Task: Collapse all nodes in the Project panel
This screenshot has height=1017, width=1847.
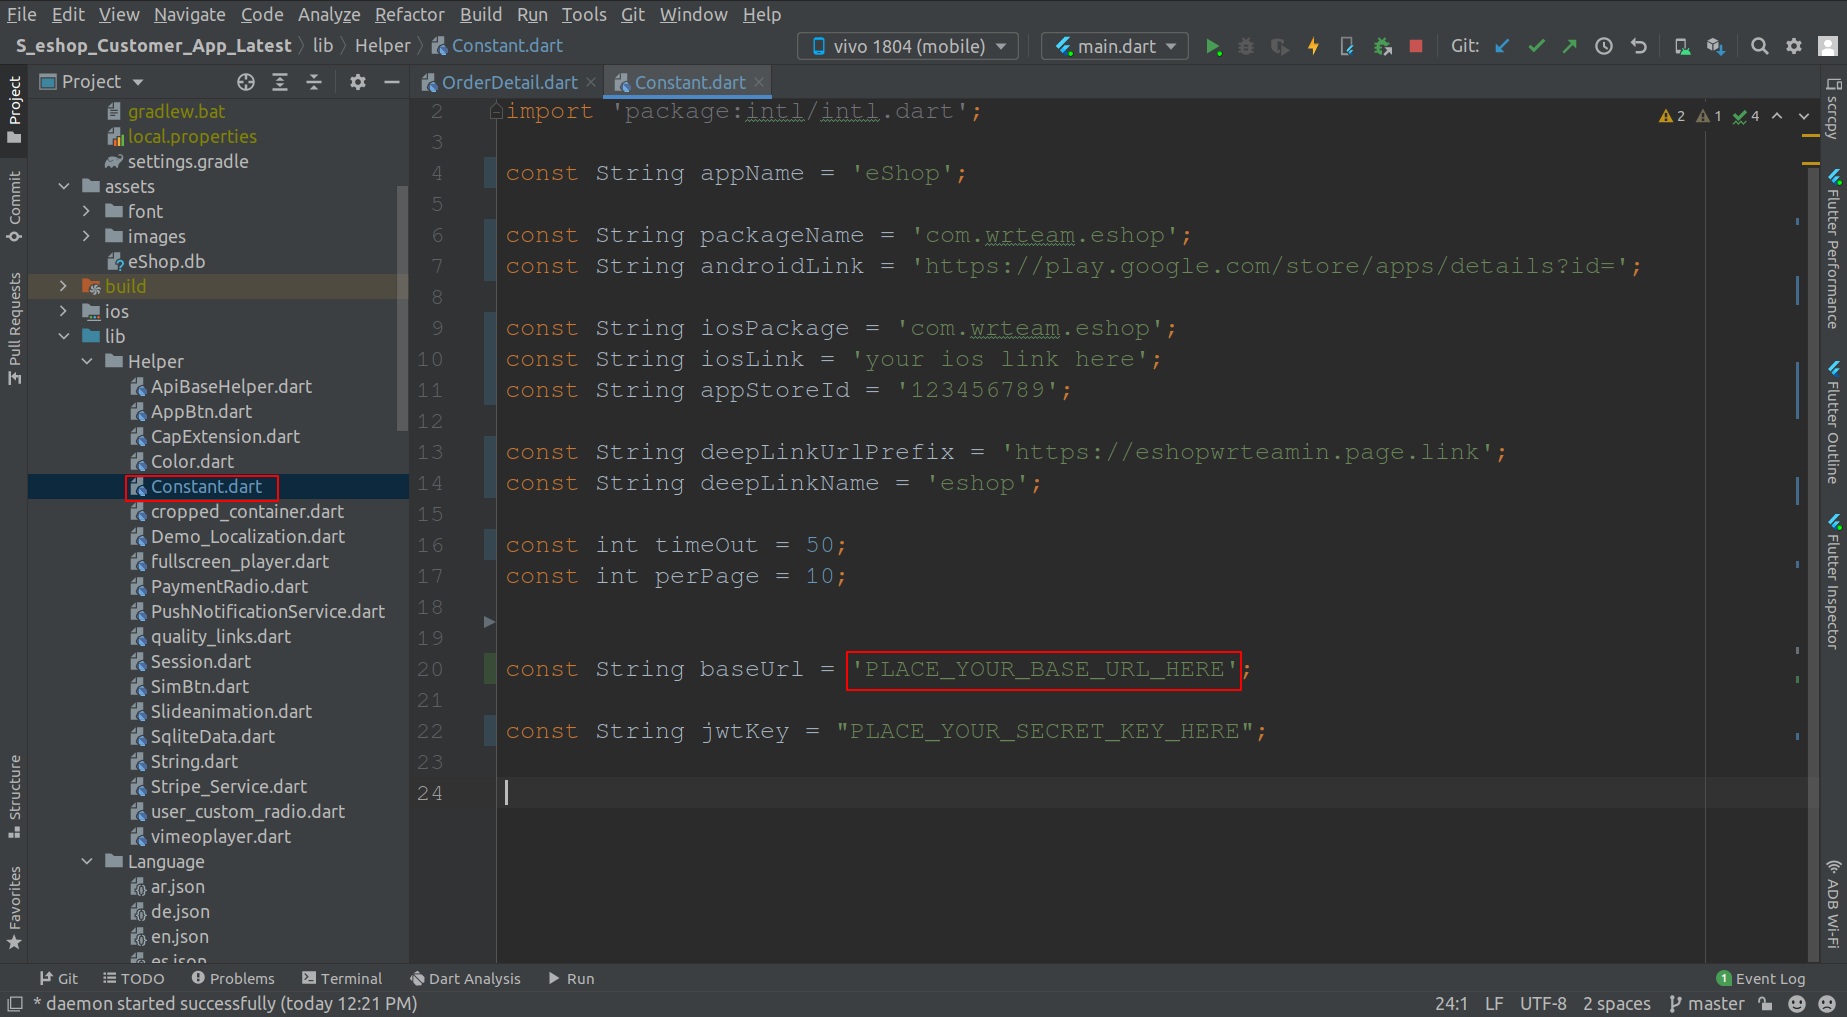Action: point(314,82)
